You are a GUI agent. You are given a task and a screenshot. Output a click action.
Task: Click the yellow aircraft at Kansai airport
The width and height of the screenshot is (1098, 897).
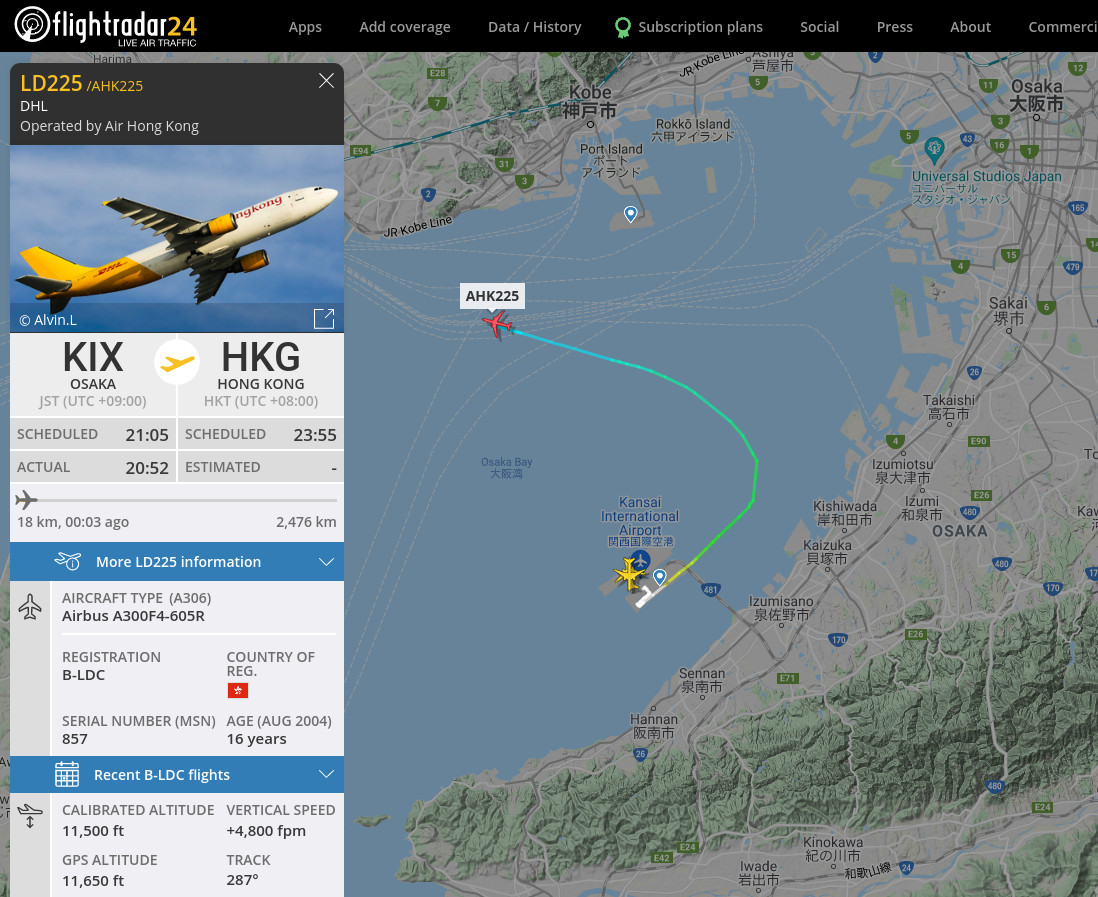[x=628, y=574]
